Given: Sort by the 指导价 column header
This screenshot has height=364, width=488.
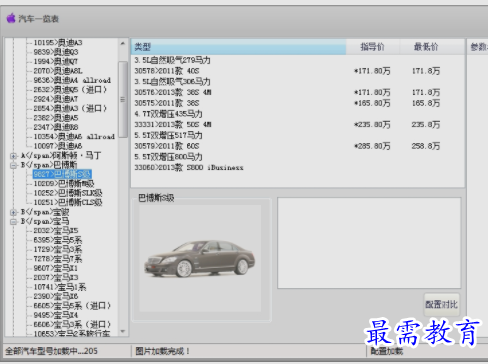Looking at the screenshot, I should point(373,47).
